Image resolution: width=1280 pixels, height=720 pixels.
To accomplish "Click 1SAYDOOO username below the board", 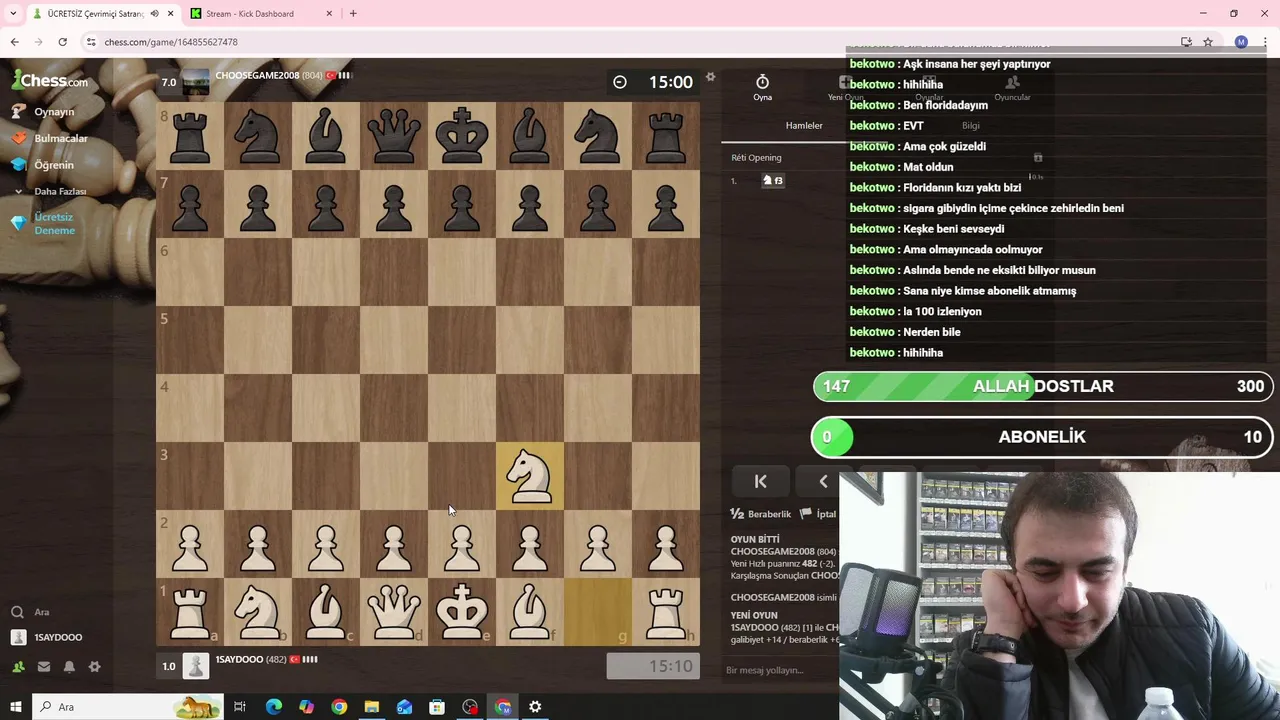I will pyautogui.click(x=239, y=659).
